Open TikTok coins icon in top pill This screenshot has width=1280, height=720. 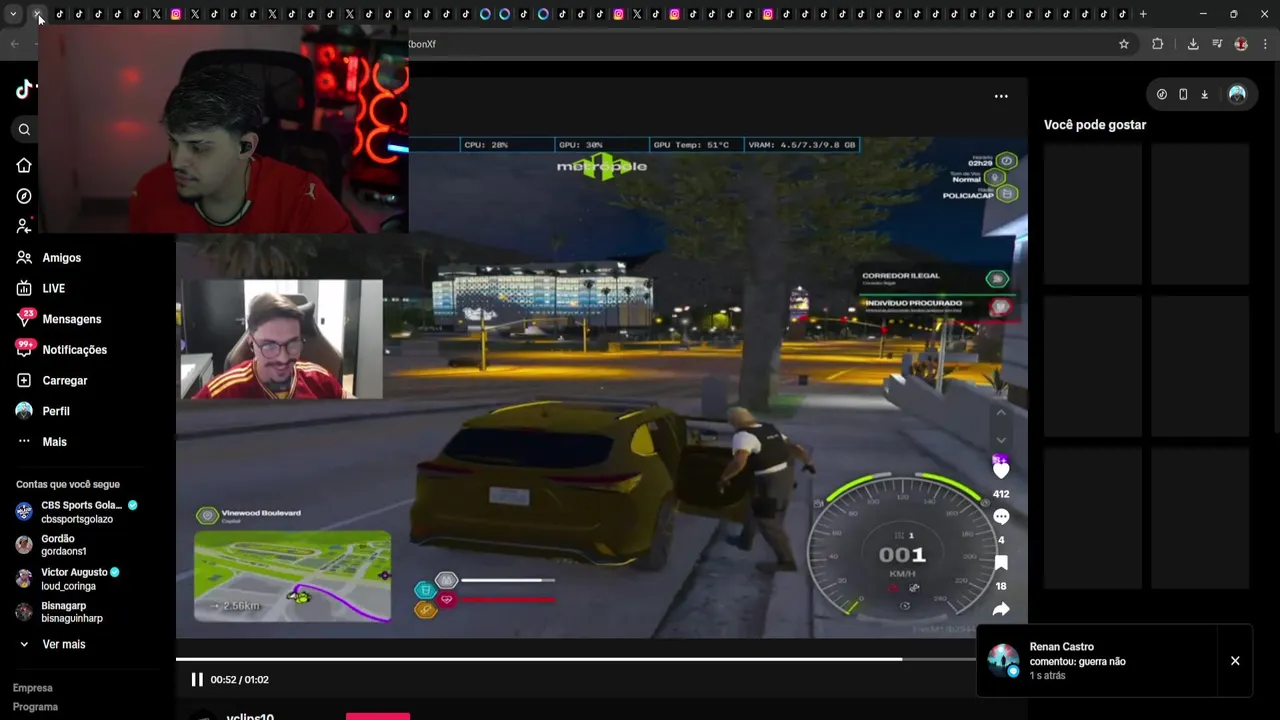1162,94
